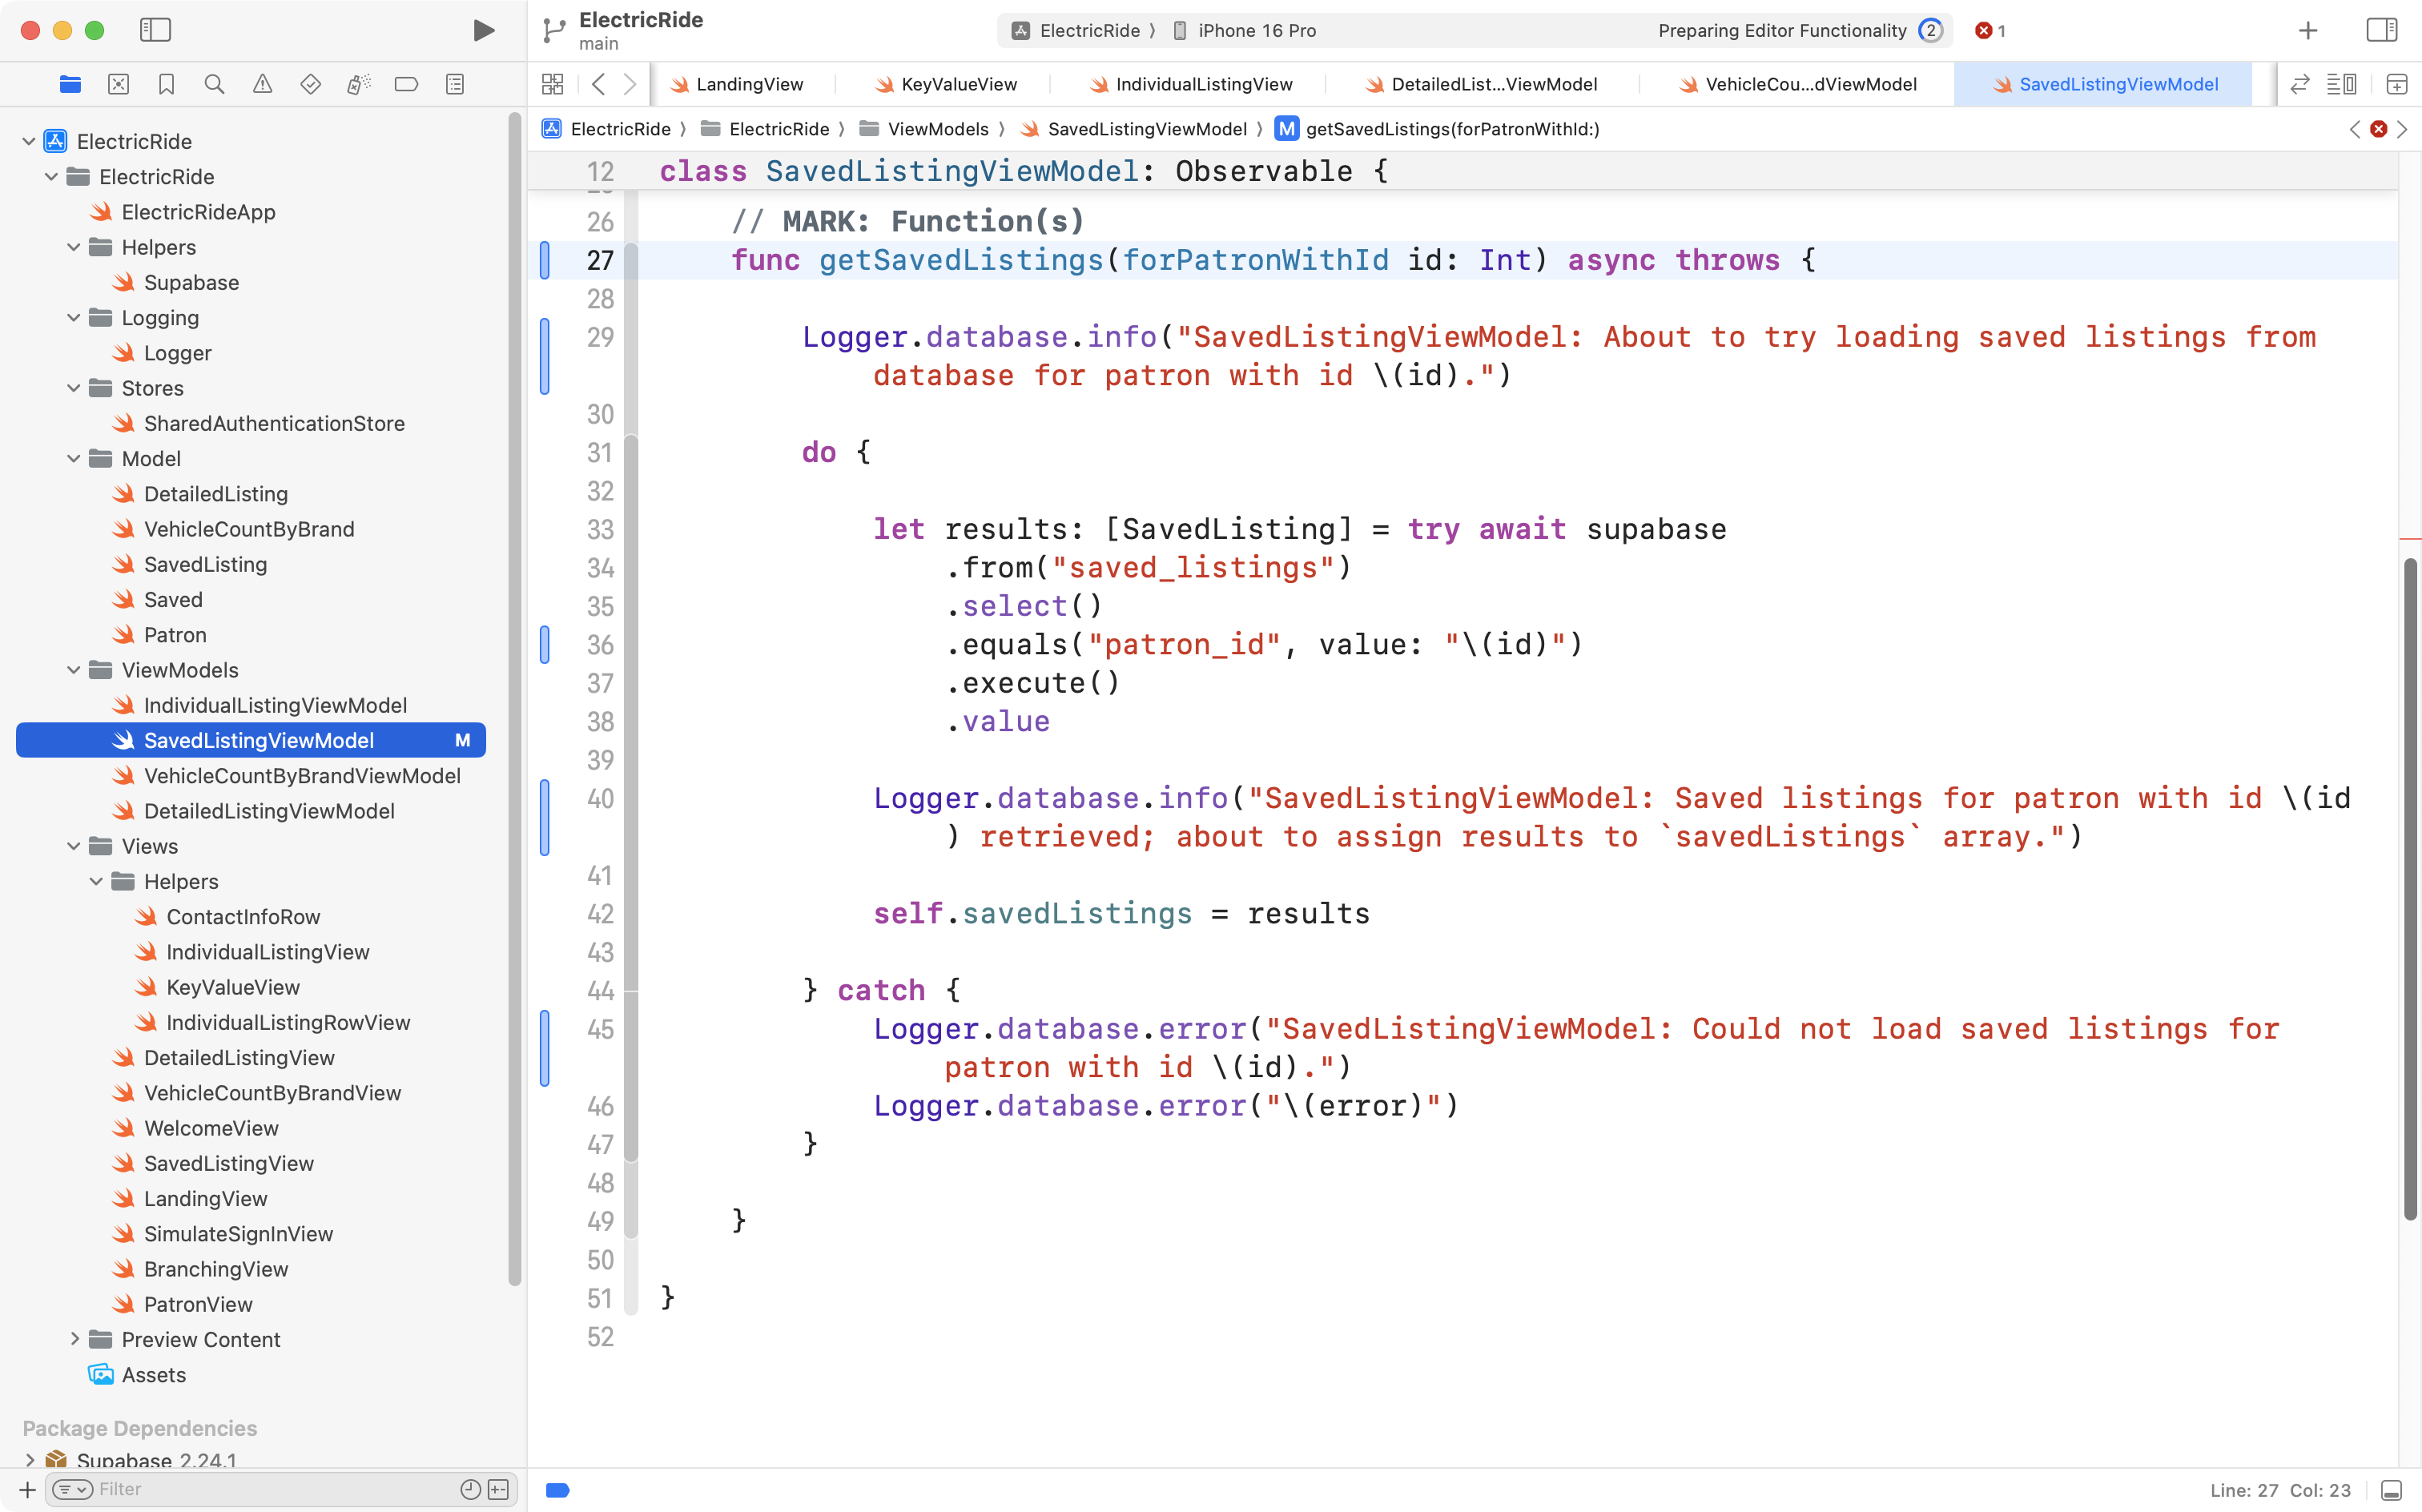Open DetailedListingViewModel in navigator

(x=268, y=811)
